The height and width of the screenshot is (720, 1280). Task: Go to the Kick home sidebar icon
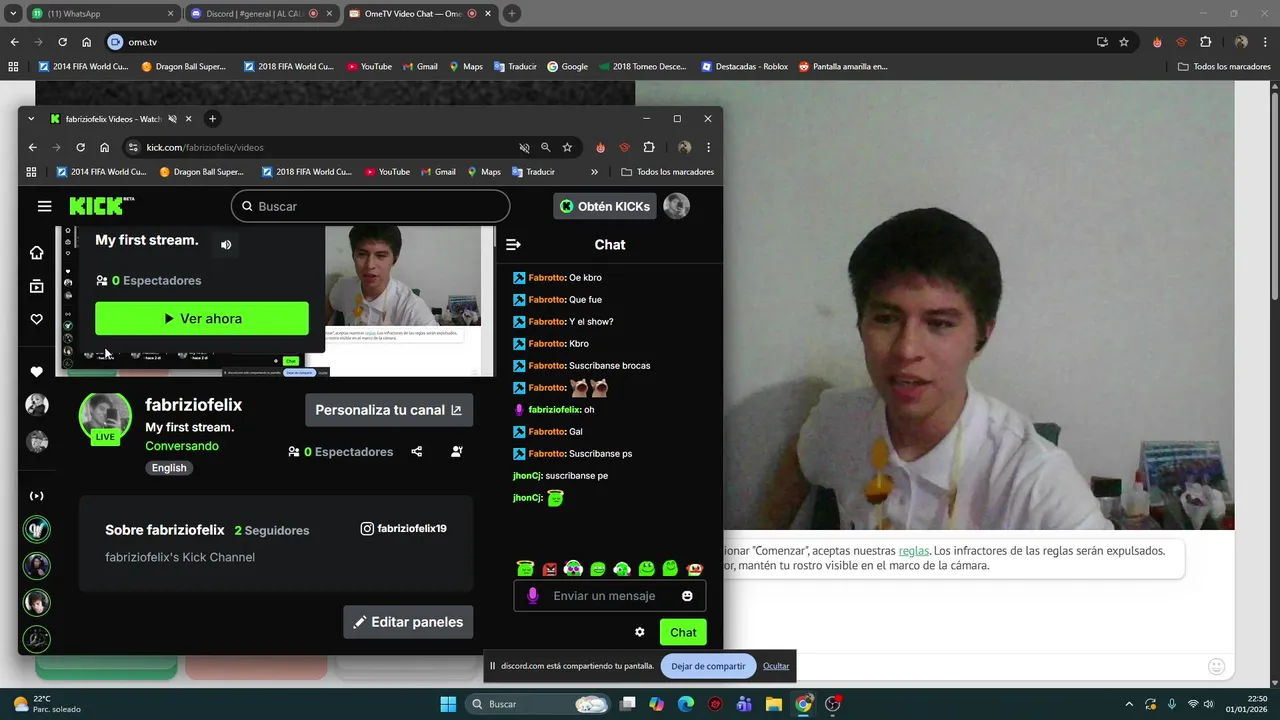[x=37, y=252]
